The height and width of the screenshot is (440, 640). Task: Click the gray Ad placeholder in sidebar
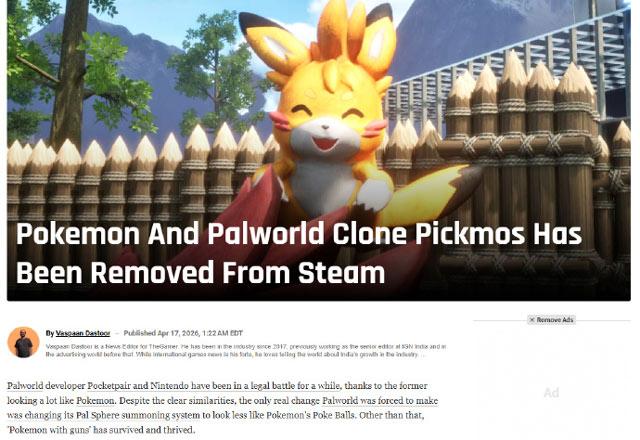pyautogui.click(x=551, y=393)
